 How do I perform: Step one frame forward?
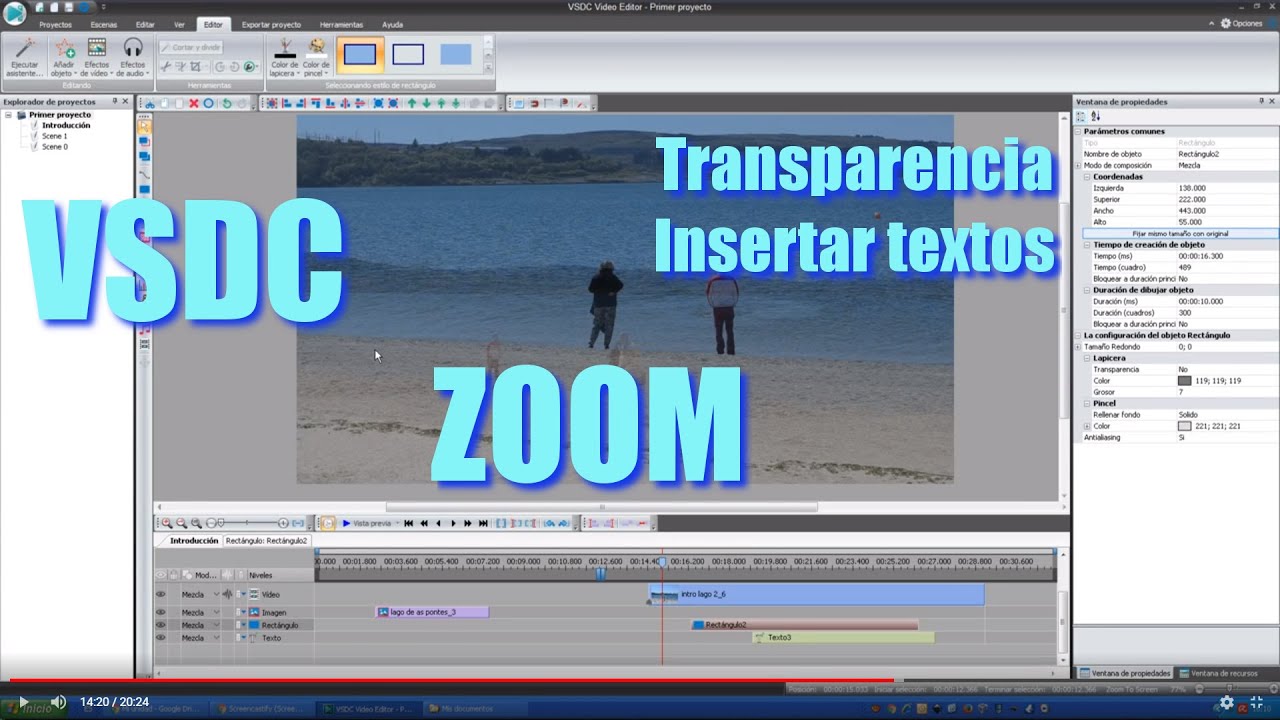(x=453, y=523)
